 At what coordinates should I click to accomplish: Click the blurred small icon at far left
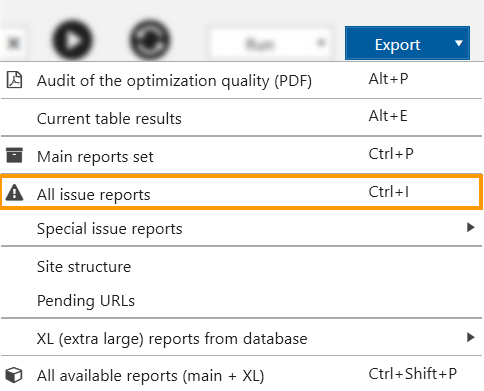(13, 43)
